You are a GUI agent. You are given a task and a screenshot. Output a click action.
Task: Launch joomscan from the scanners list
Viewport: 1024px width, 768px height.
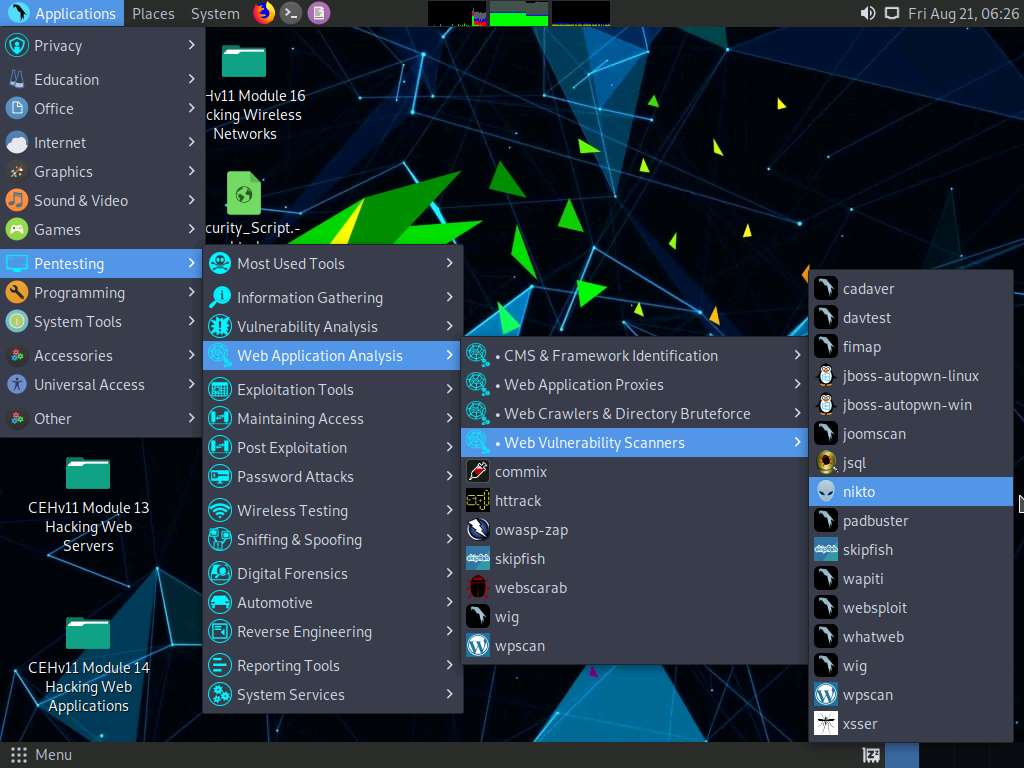tap(911, 434)
